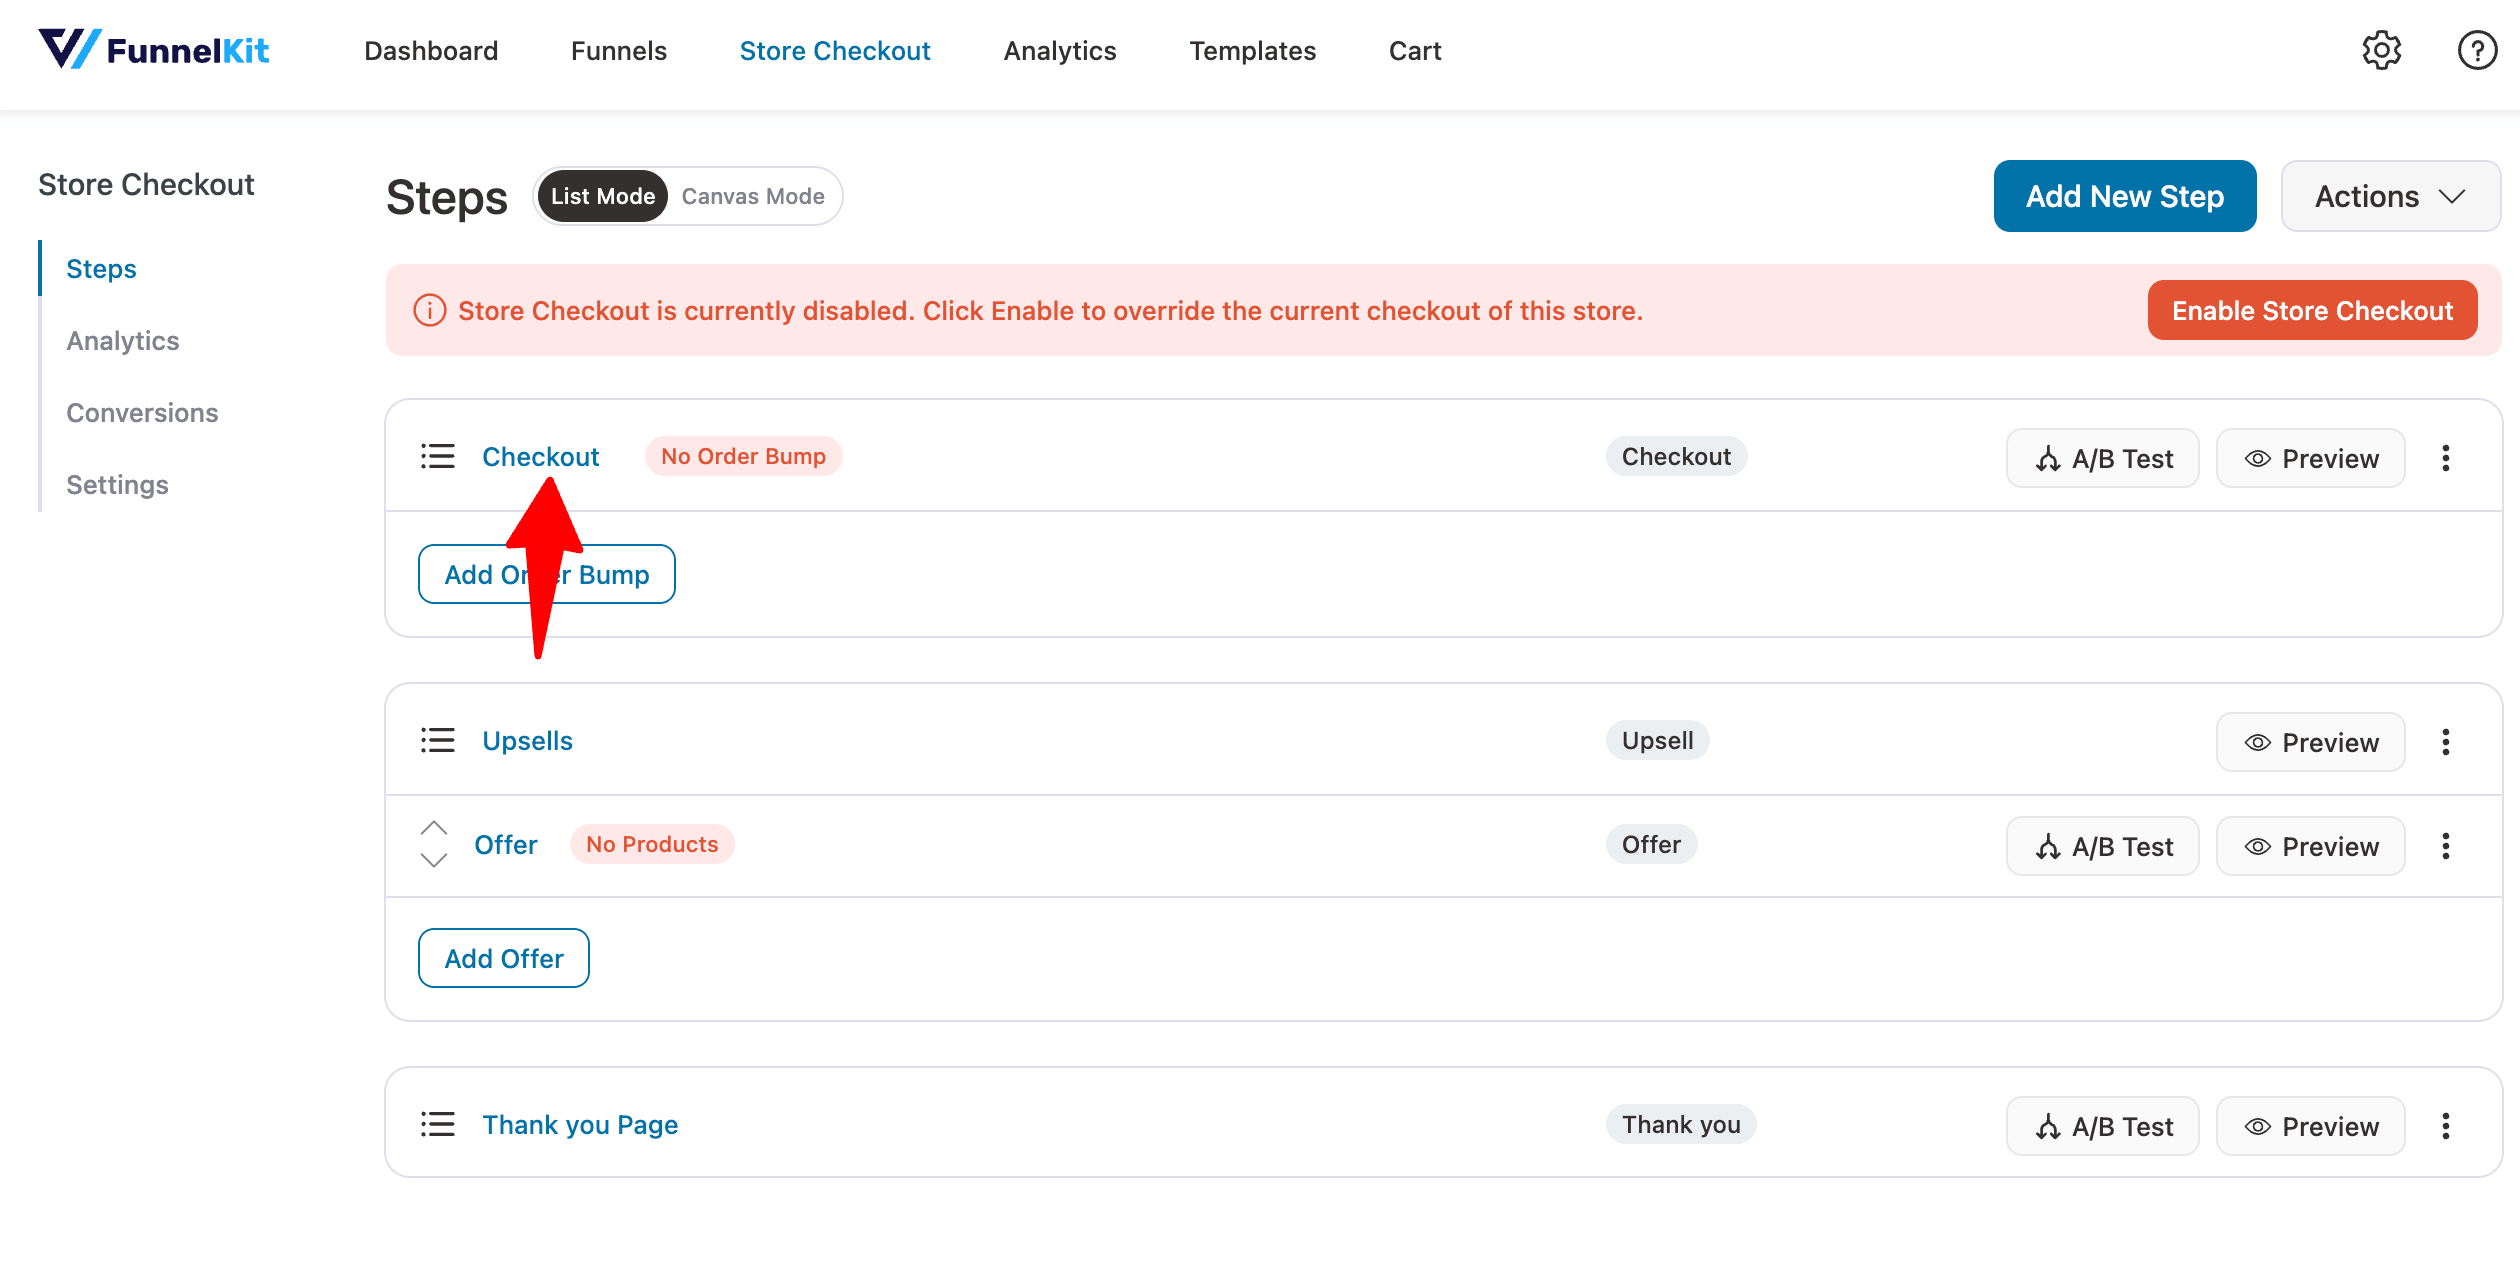The image size is (2520, 1264).
Task: Start an A/B Test on Thank you Page
Action: click(x=2103, y=1126)
